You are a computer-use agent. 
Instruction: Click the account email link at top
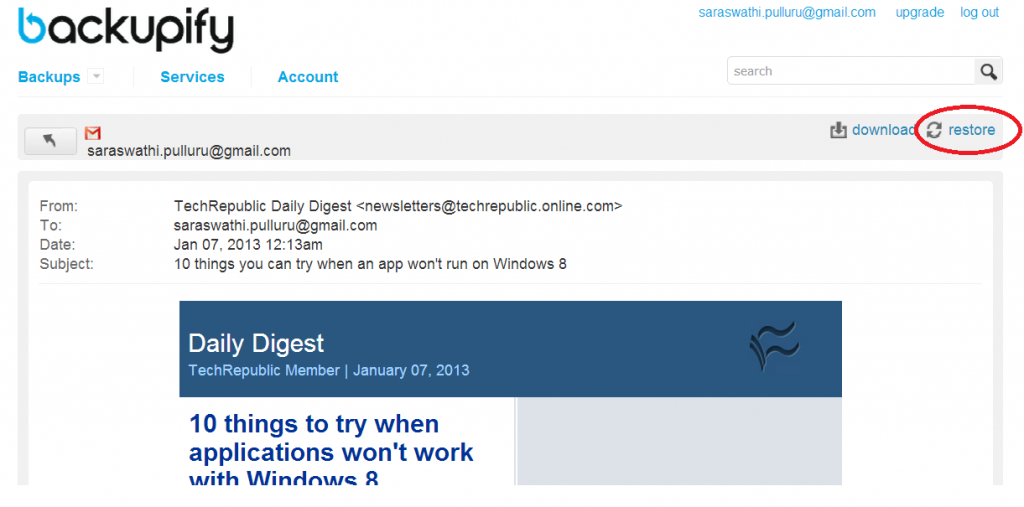click(x=787, y=12)
